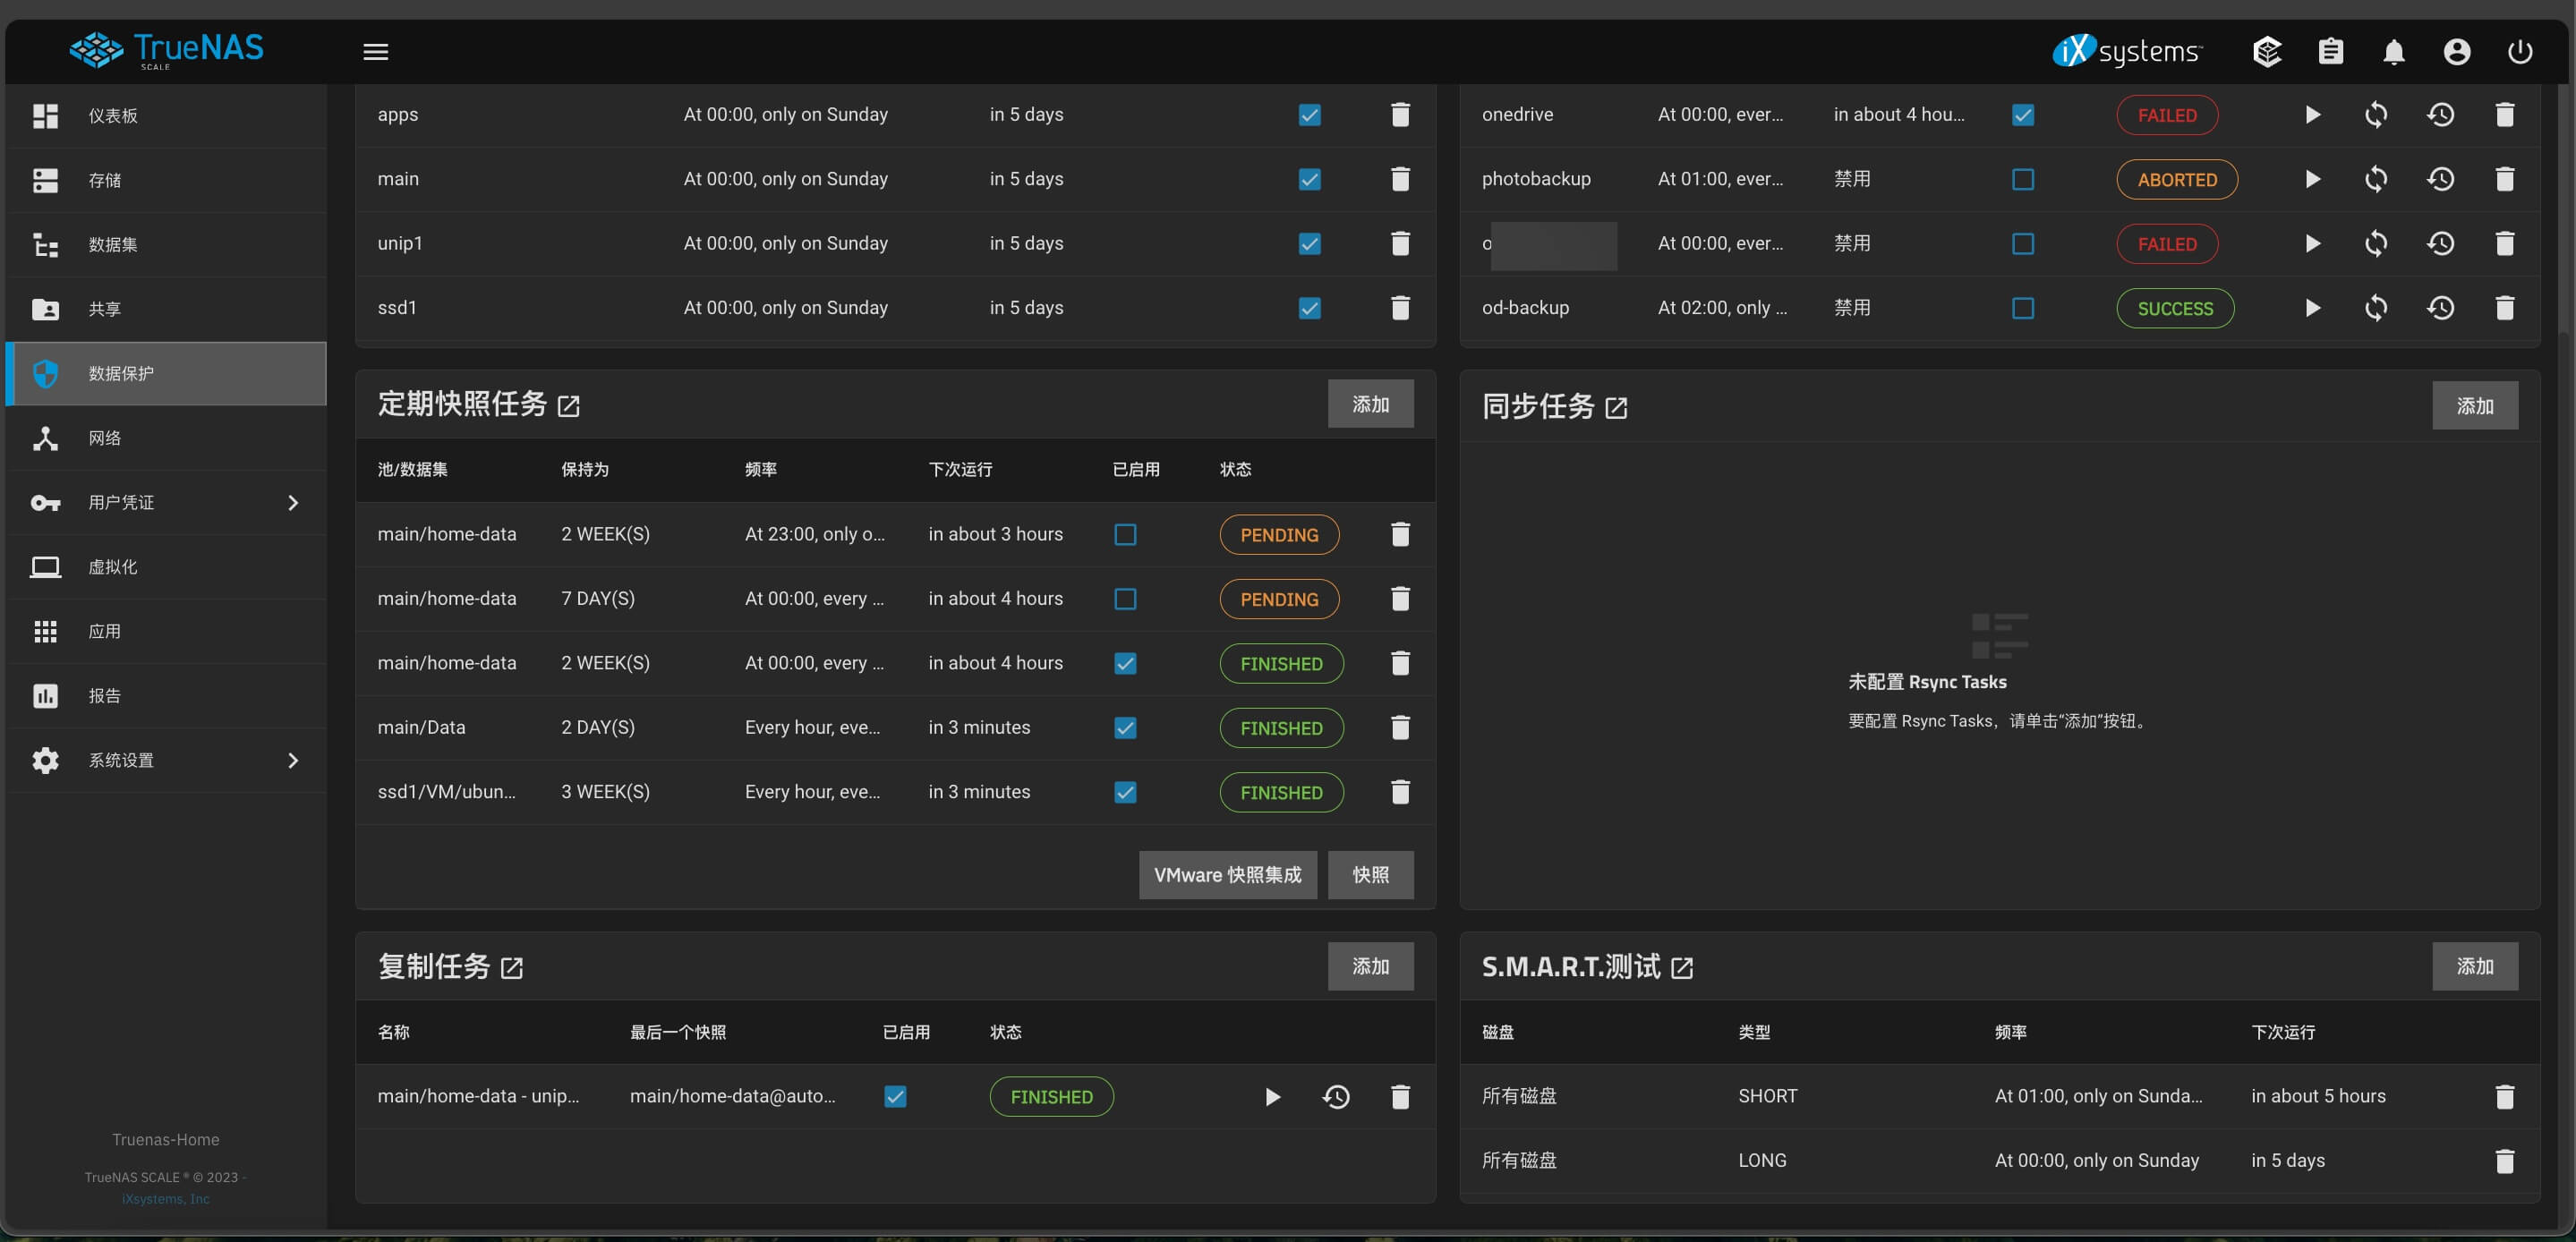The height and width of the screenshot is (1242, 2576).
Task: Run the onedrive cloud sync task
Action: pos(2312,114)
